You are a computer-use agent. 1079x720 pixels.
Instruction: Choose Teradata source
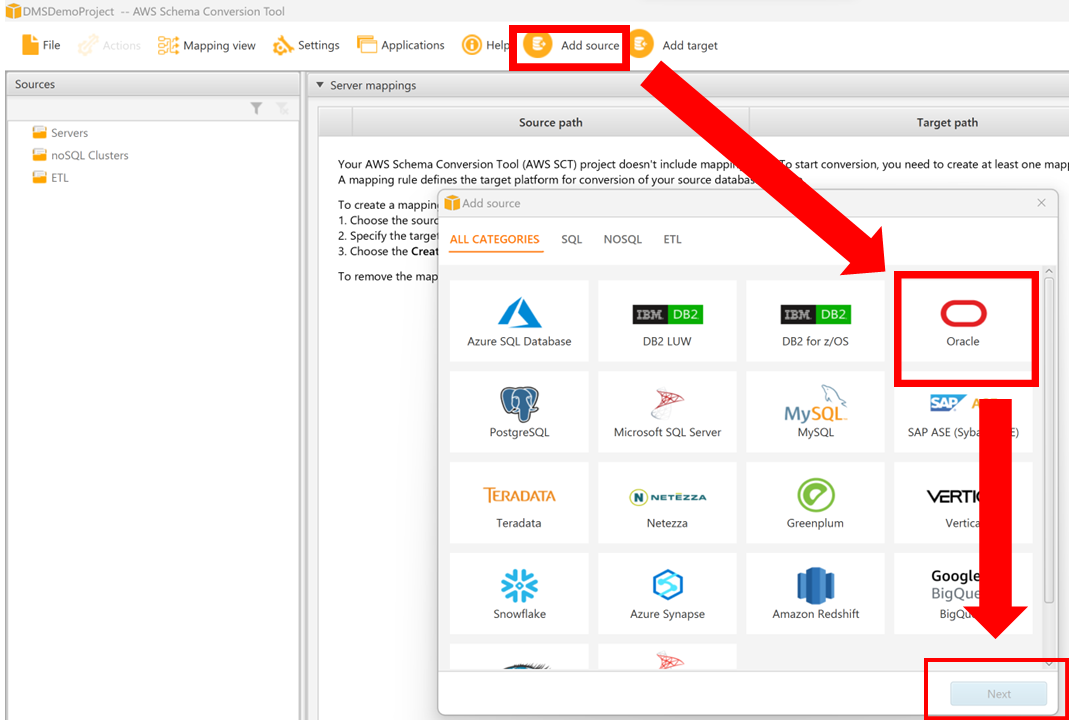(x=519, y=502)
